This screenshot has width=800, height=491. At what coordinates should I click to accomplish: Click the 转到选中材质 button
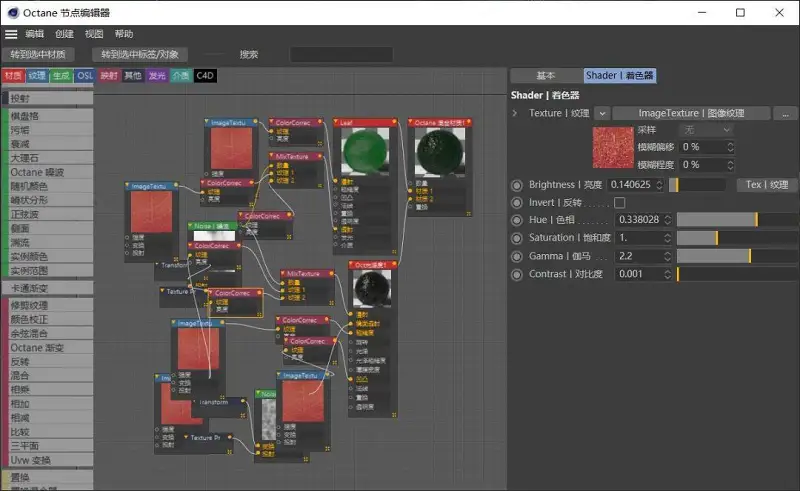(x=38, y=54)
